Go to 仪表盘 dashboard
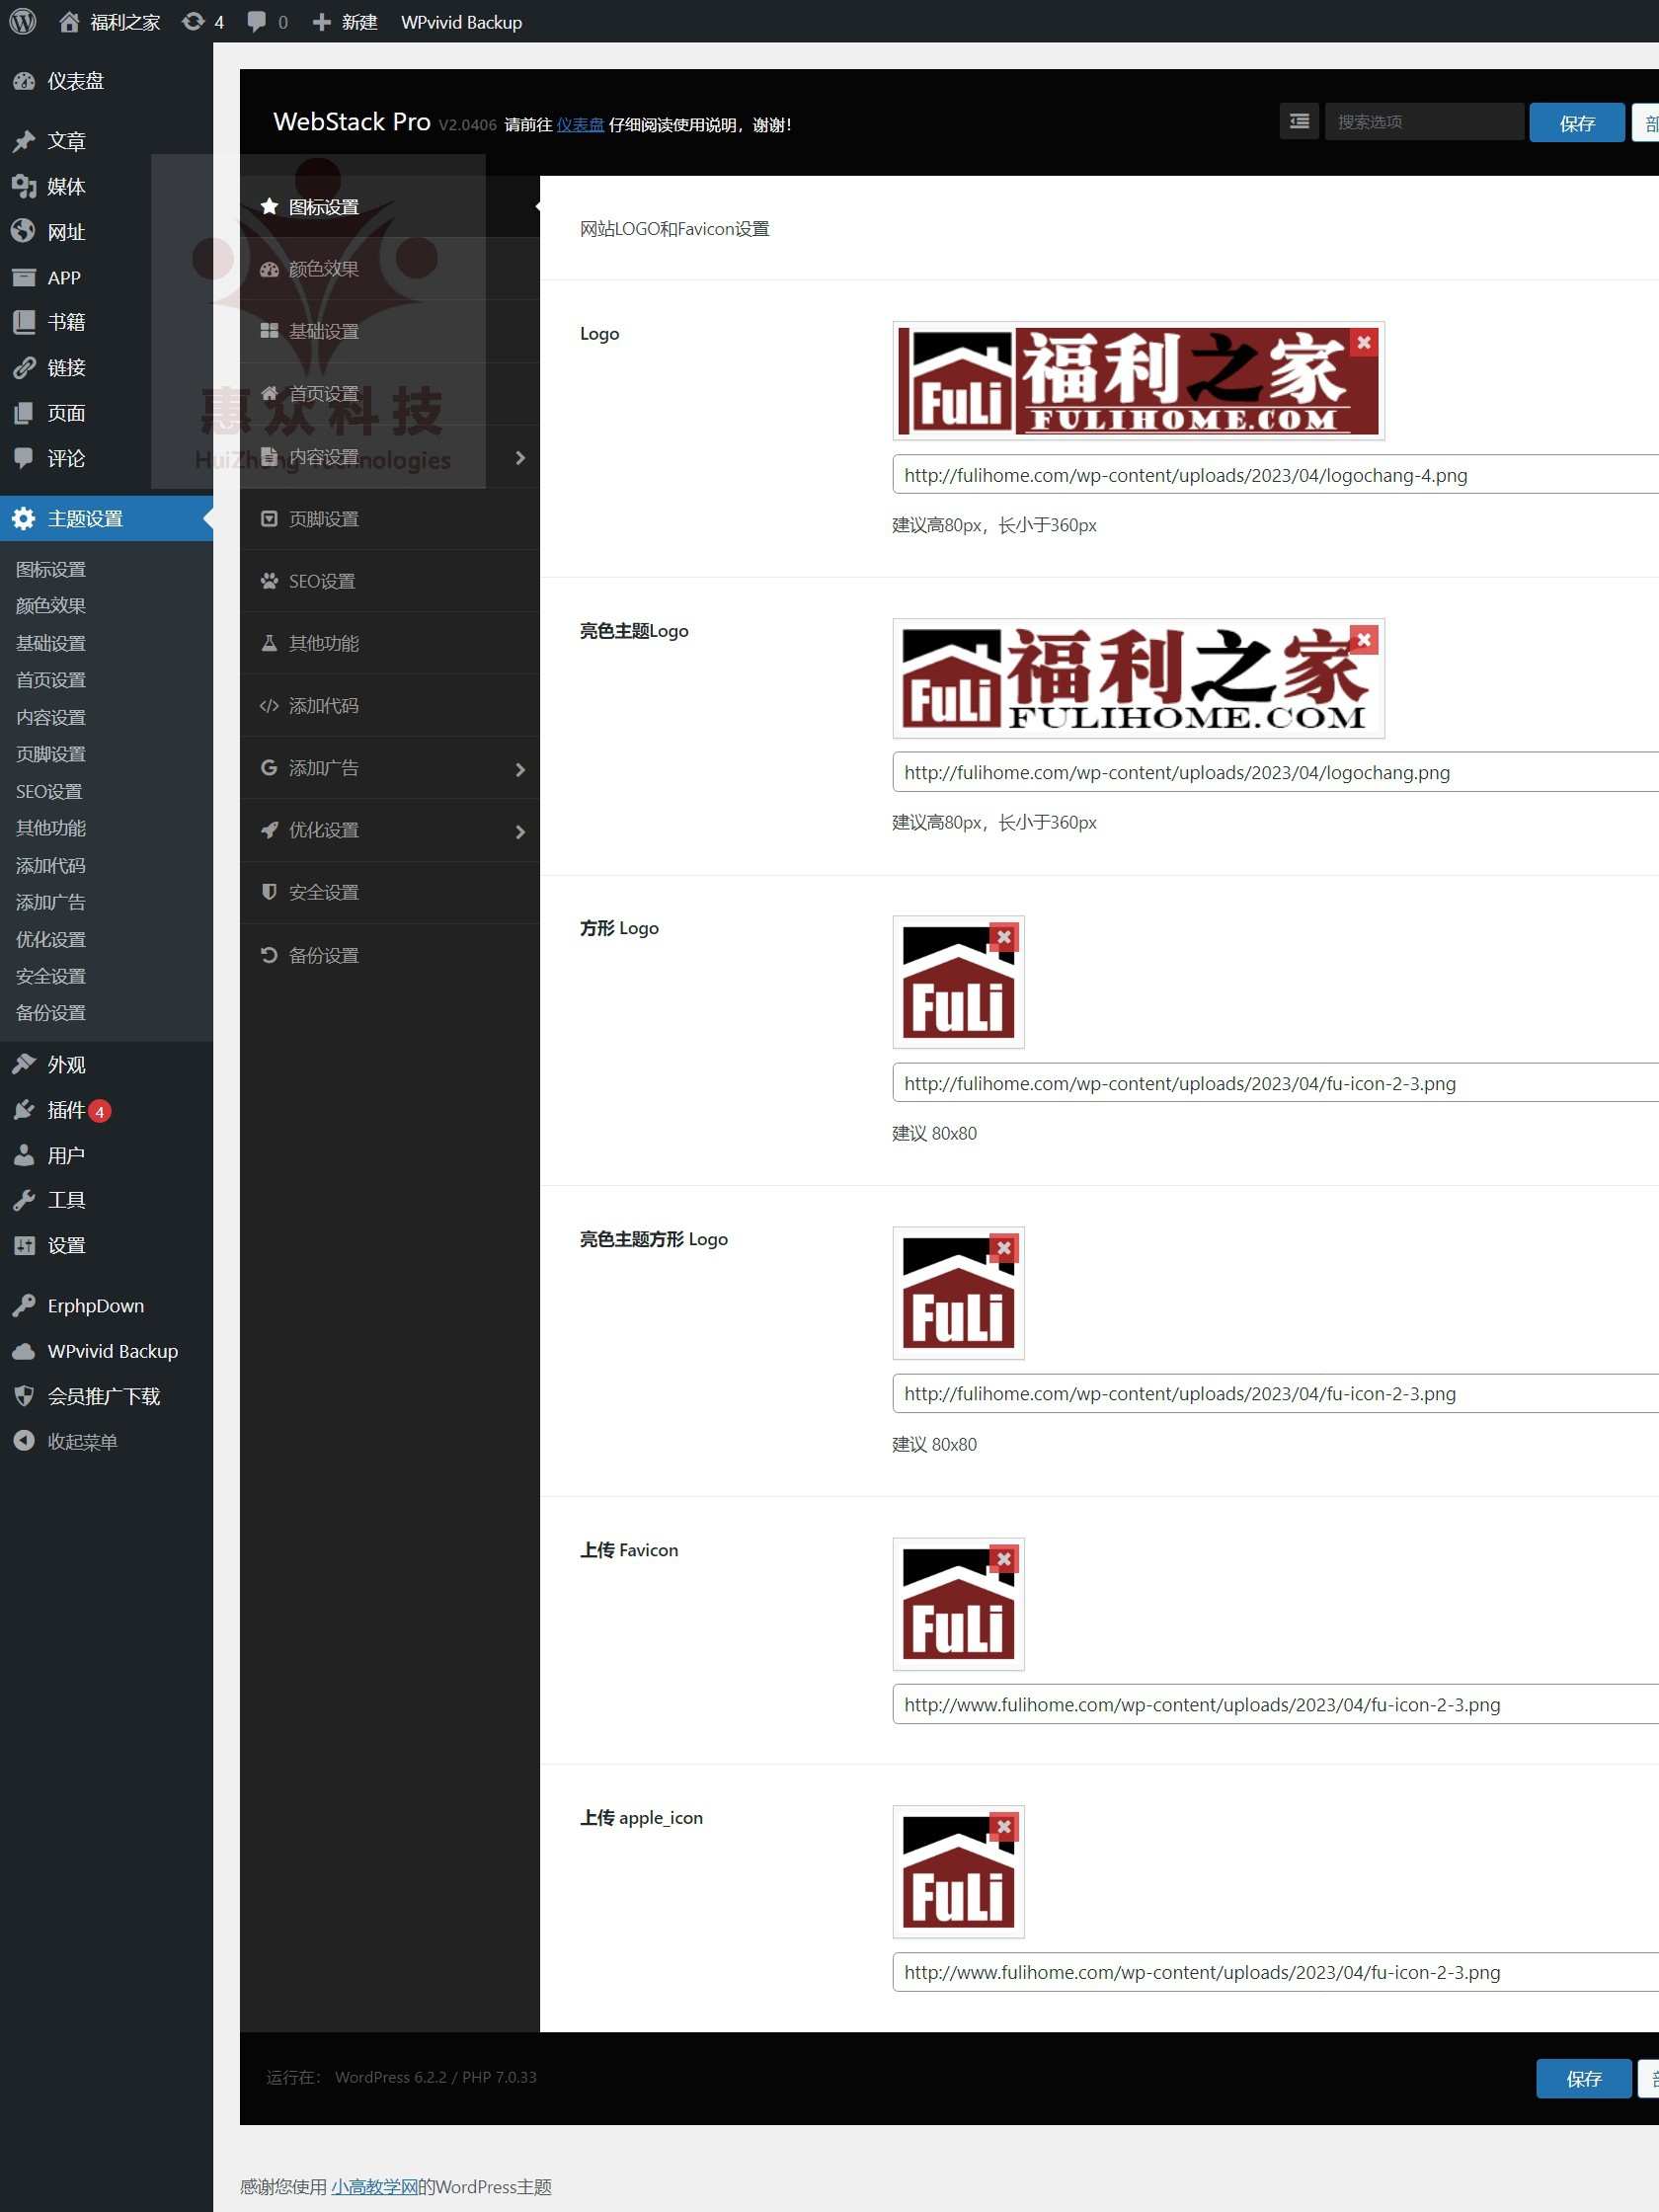Screen dimensions: 1659x2212 [x=106, y=81]
